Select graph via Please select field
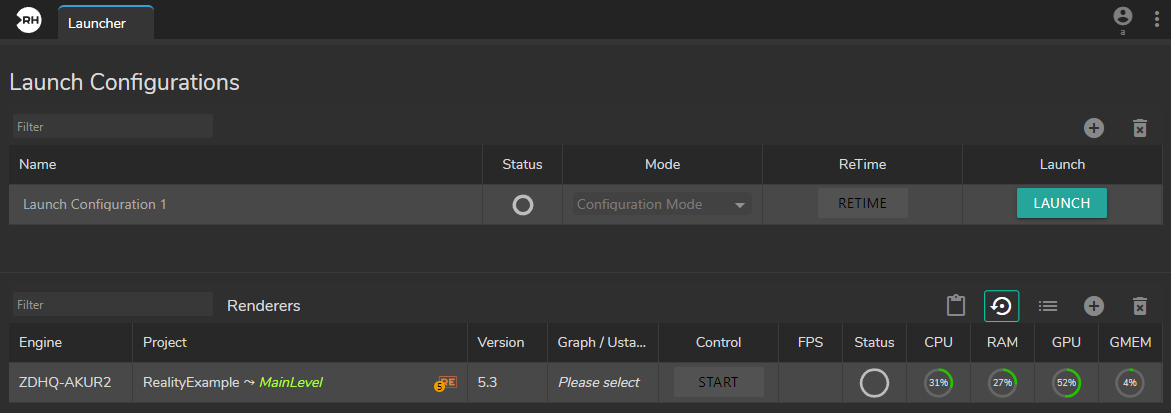This screenshot has height=413, width=1171. coord(598,382)
